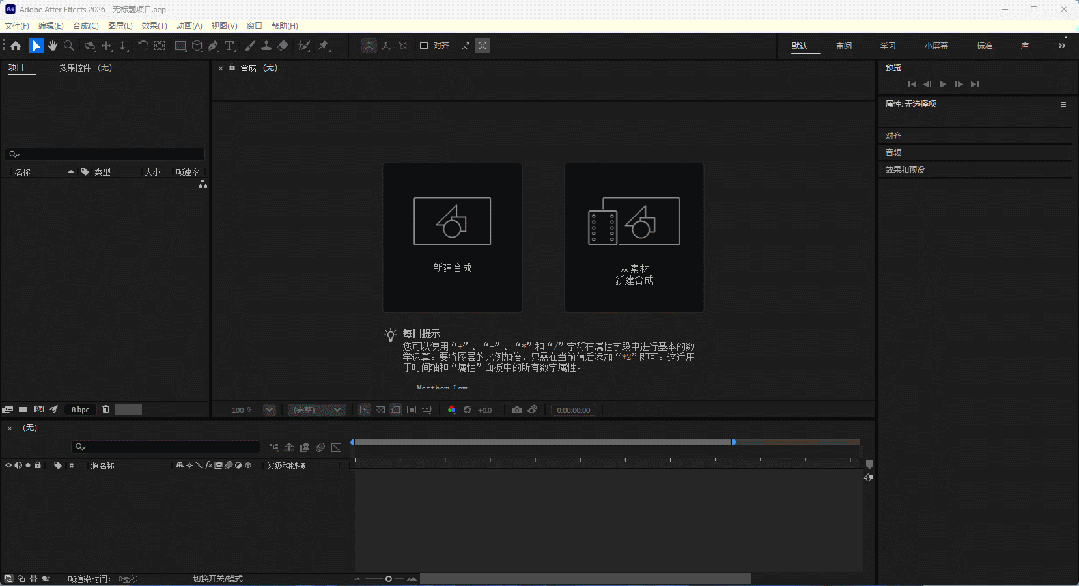This screenshot has height=586, width=1079.
Task: Open the 合成(C) menu
Action: pos(85,25)
